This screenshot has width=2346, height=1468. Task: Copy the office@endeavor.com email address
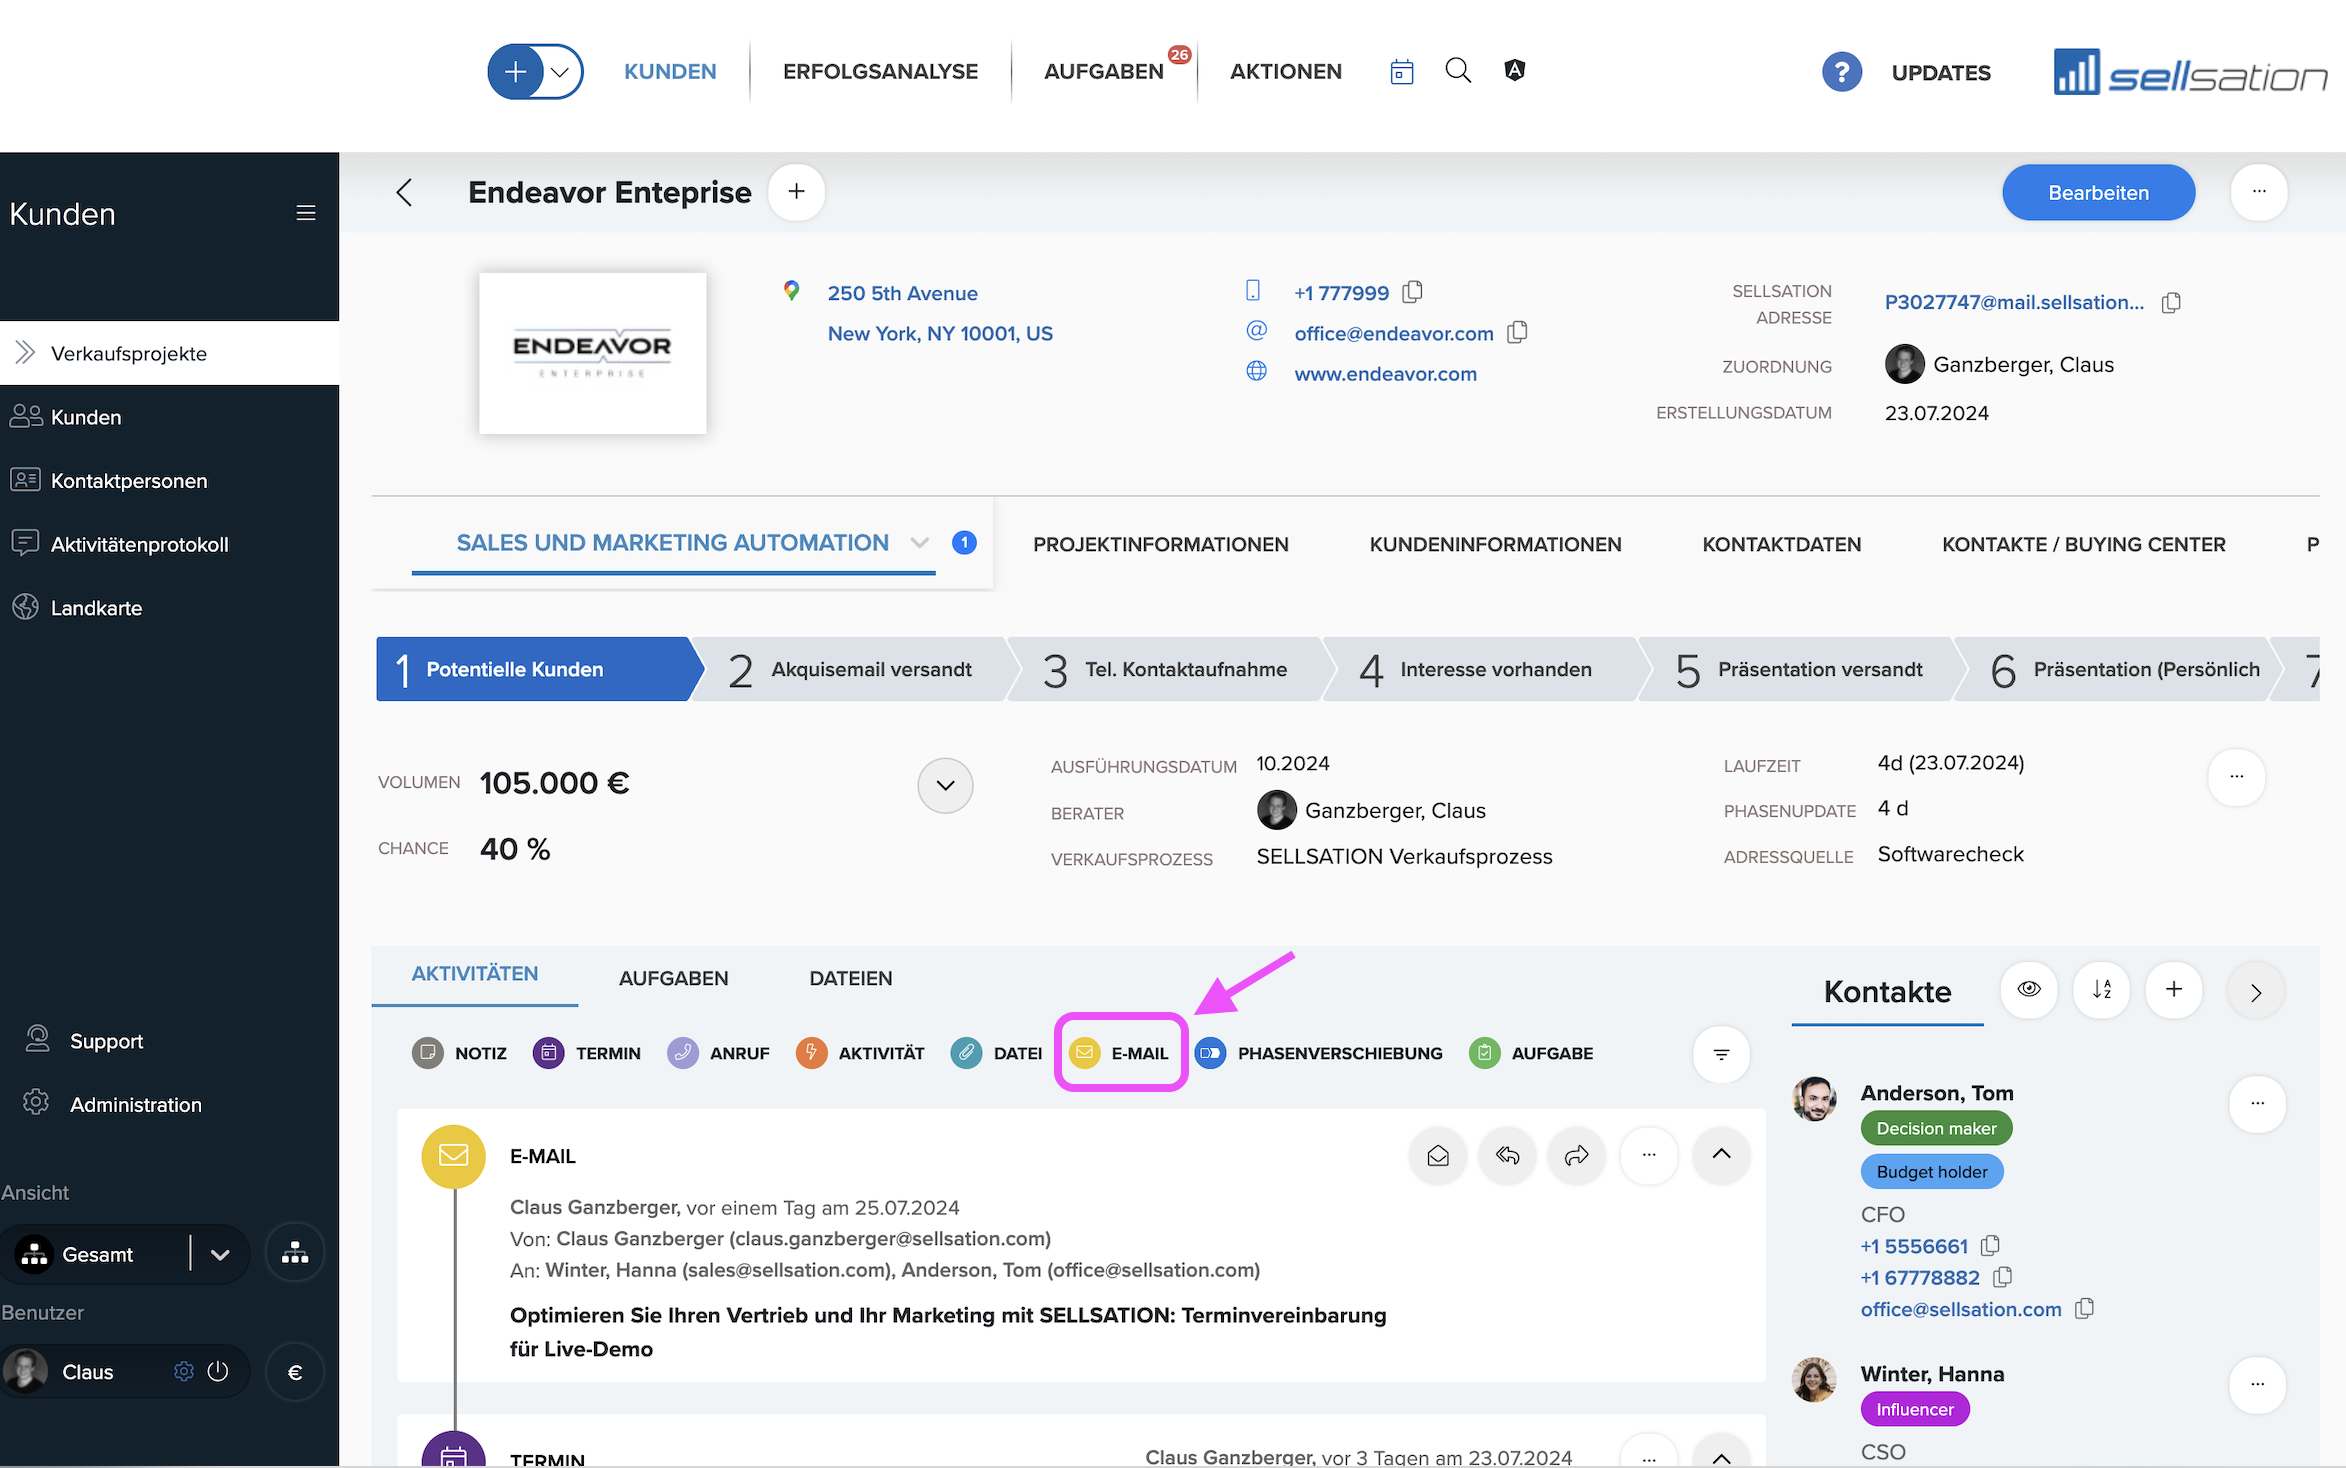click(1517, 332)
